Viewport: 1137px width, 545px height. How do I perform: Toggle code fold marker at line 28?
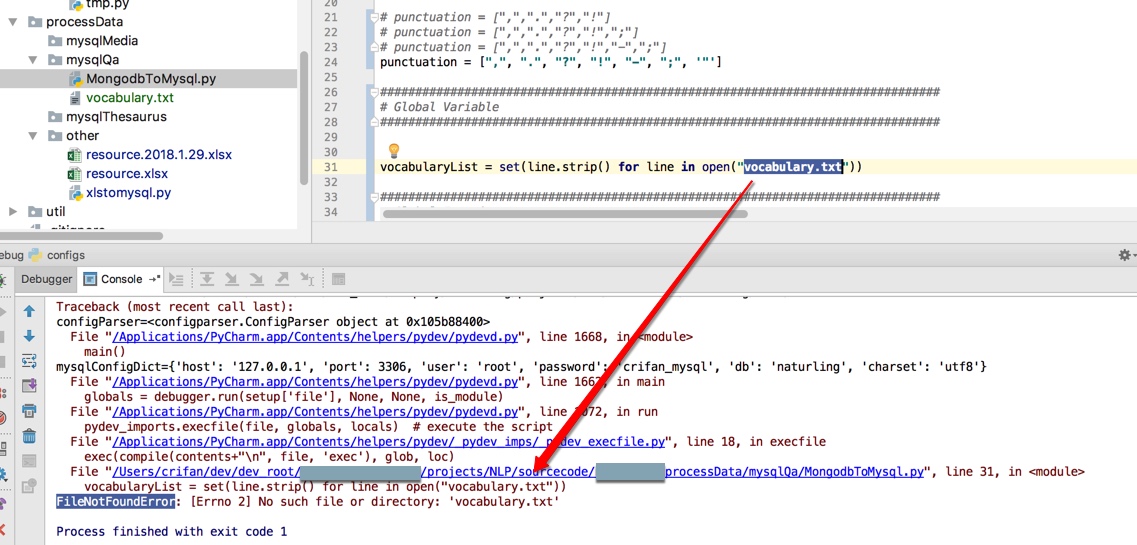tap(373, 122)
